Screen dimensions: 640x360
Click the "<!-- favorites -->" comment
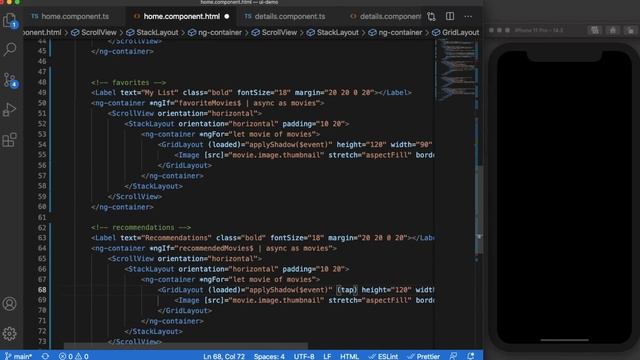pos(129,82)
